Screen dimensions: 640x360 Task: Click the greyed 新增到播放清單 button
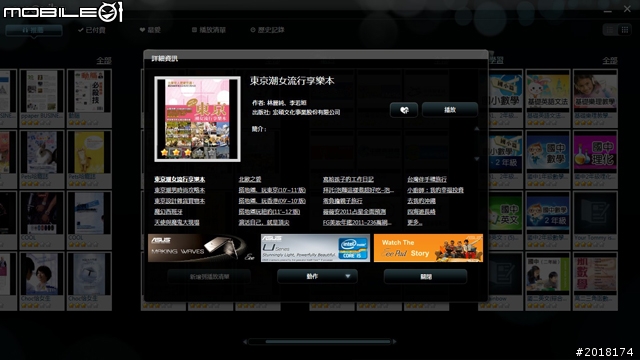209,276
